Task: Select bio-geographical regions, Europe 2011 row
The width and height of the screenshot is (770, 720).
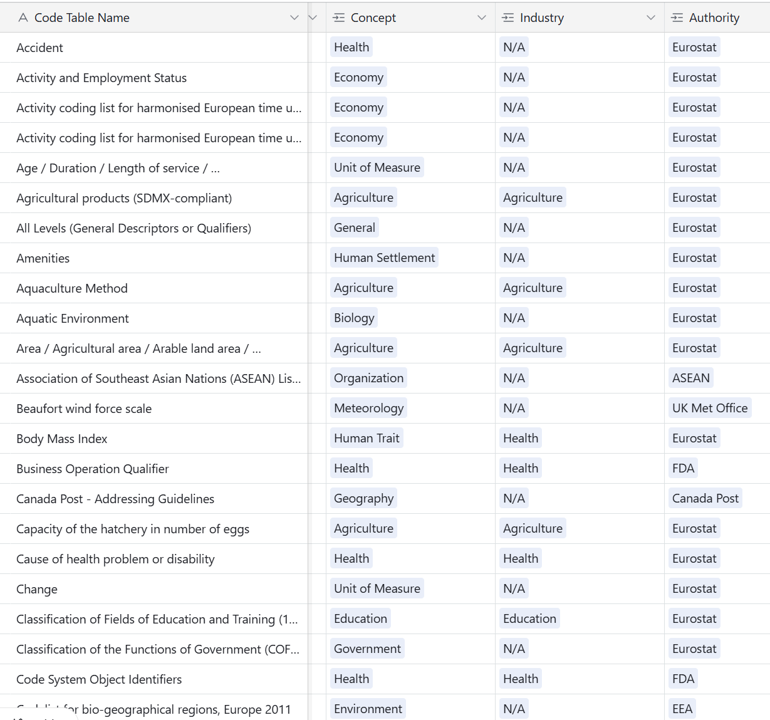Action: pos(153,709)
